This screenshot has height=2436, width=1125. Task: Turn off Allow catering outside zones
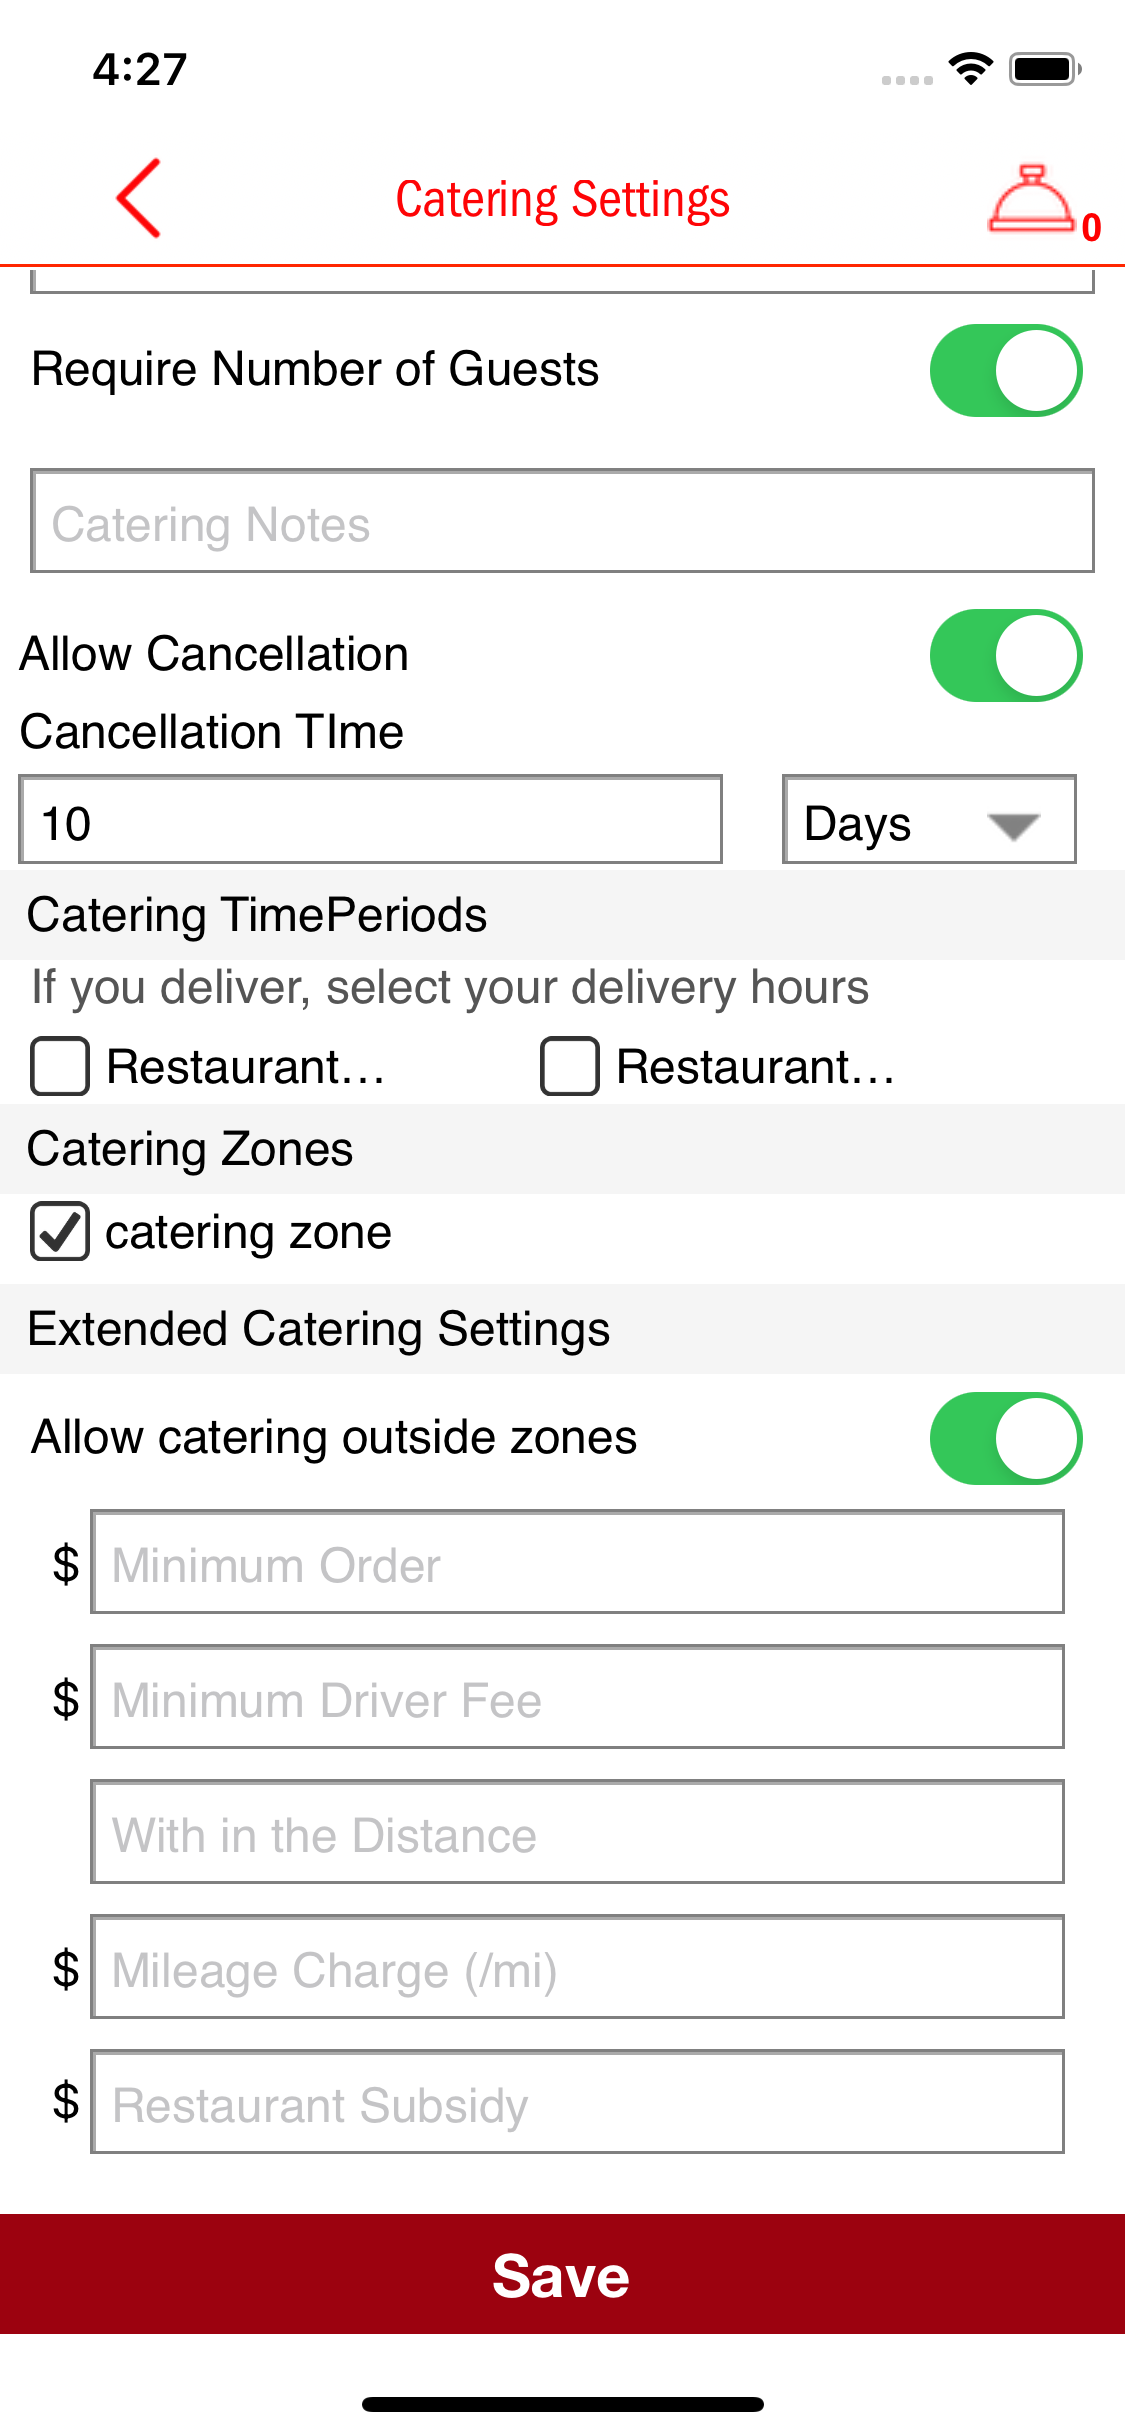point(1005,1438)
